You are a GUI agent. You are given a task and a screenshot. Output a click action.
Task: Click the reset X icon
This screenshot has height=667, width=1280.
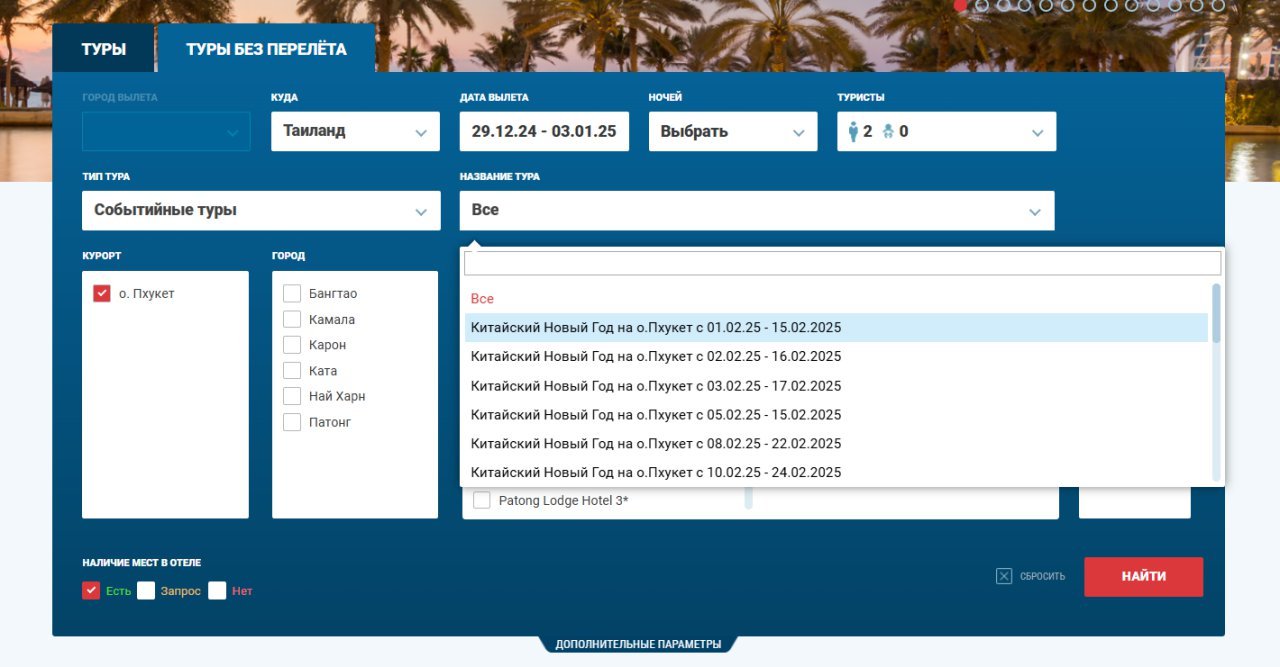1004,576
